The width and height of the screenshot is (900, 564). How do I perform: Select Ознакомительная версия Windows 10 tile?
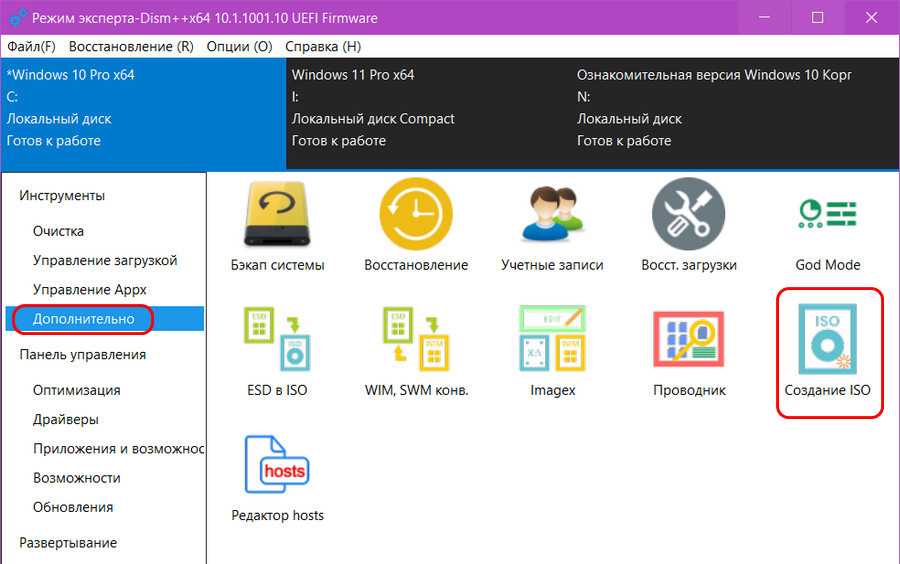[735, 113]
